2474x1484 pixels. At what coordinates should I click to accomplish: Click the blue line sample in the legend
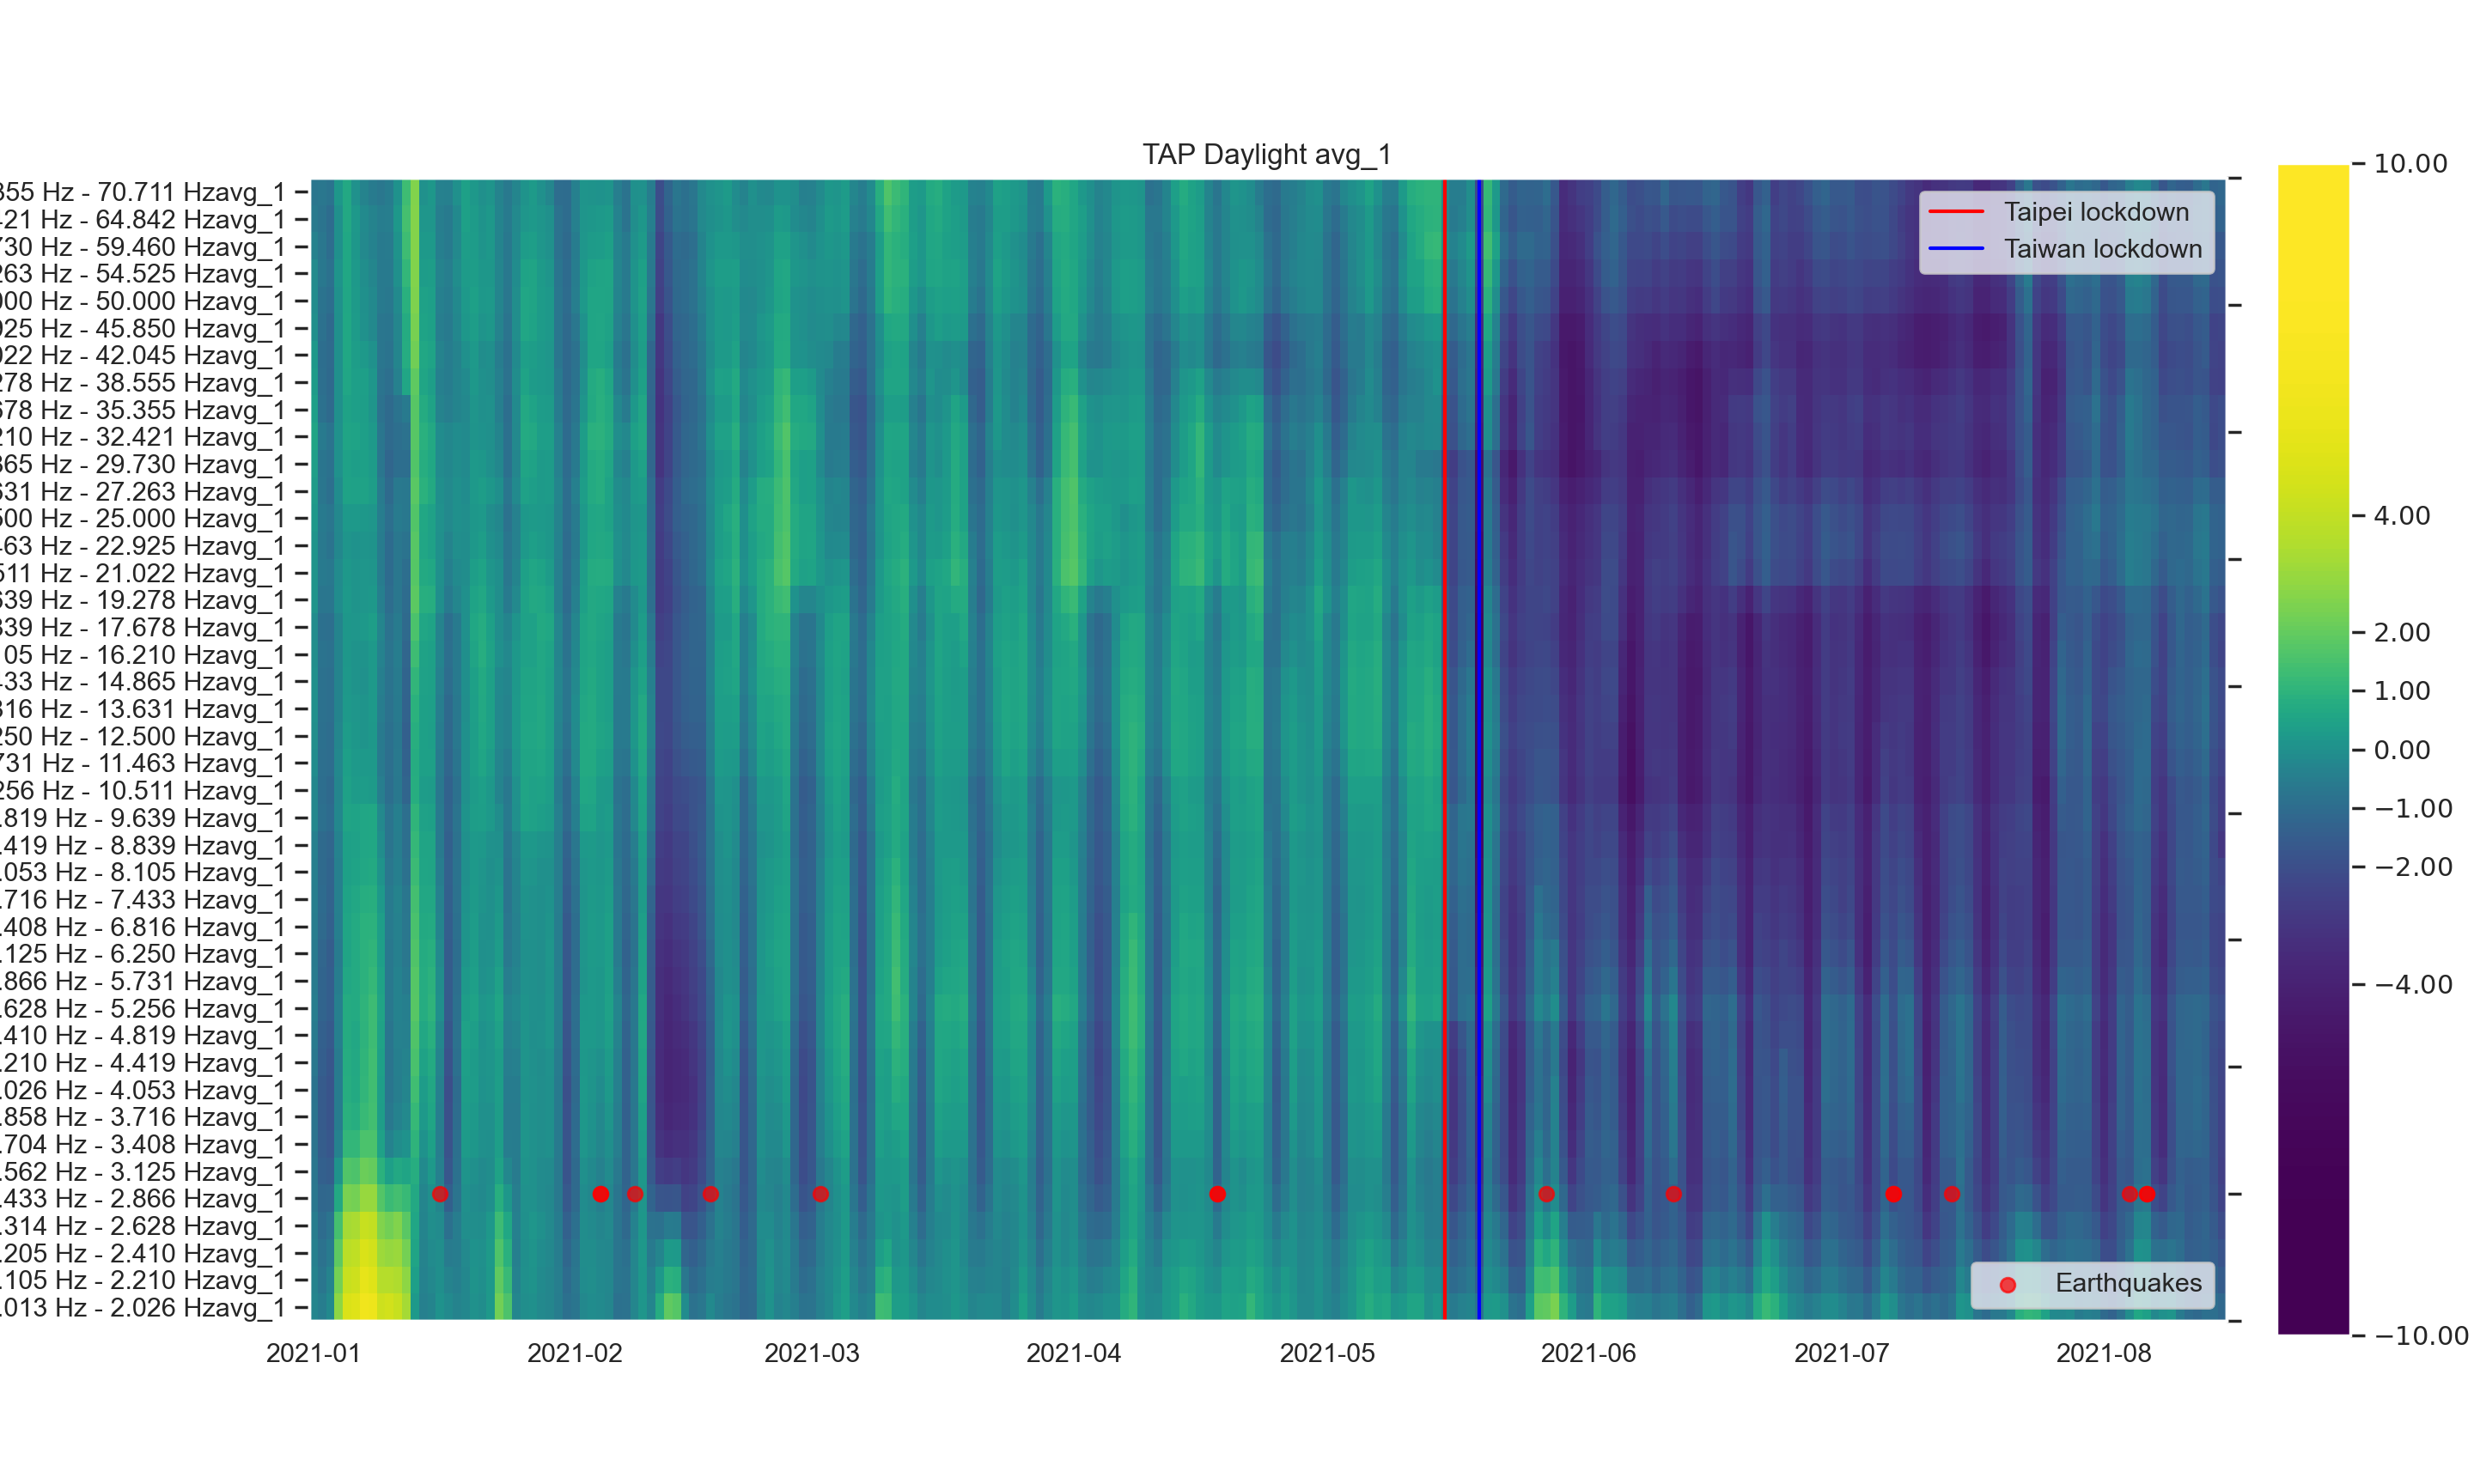coord(1955,249)
